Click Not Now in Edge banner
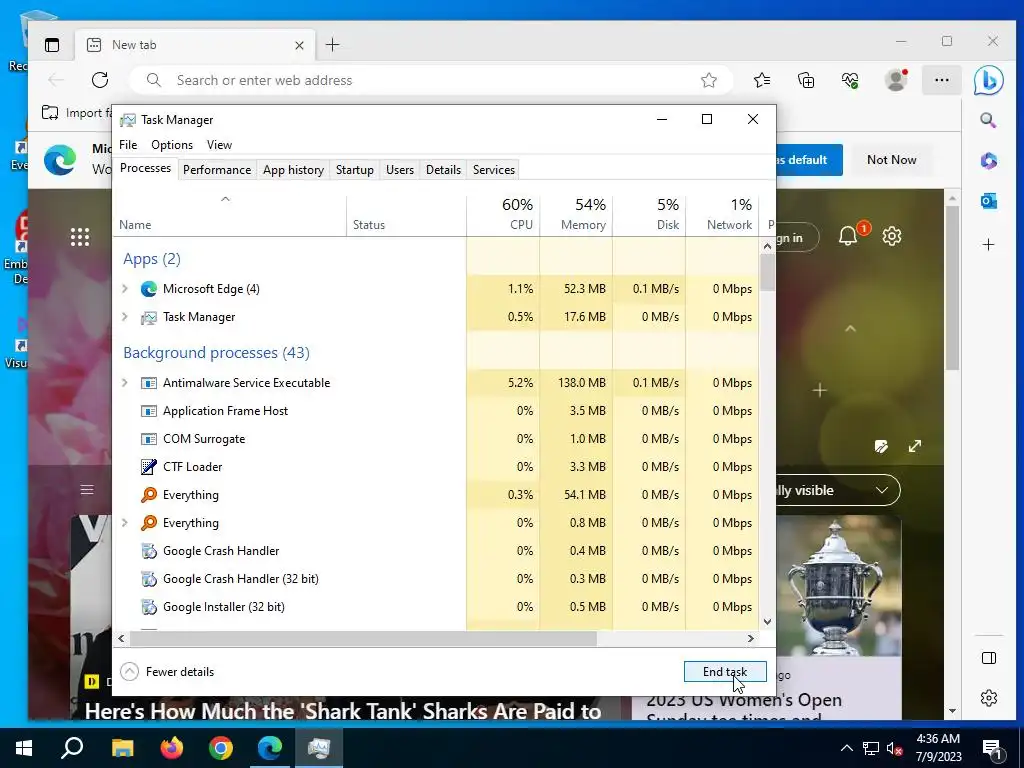This screenshot has height=768, width=1024. [x=891, y=160]
